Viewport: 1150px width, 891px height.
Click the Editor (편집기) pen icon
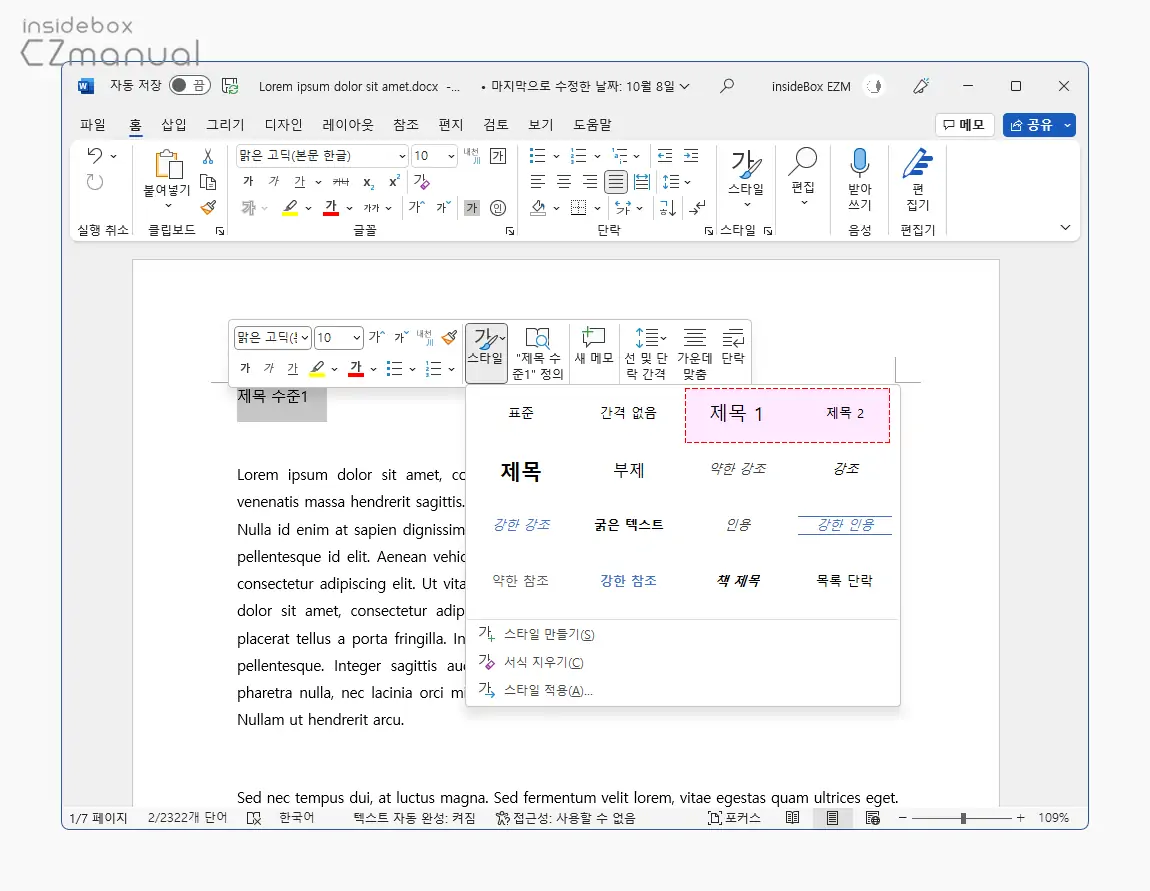[917, 162]
